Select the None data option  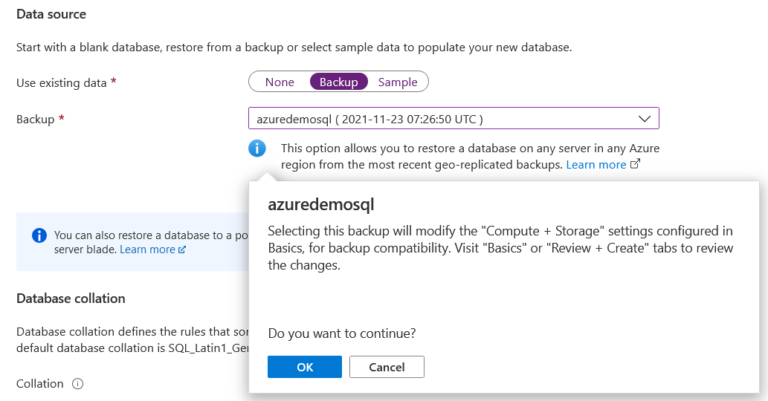coord(279,82)
